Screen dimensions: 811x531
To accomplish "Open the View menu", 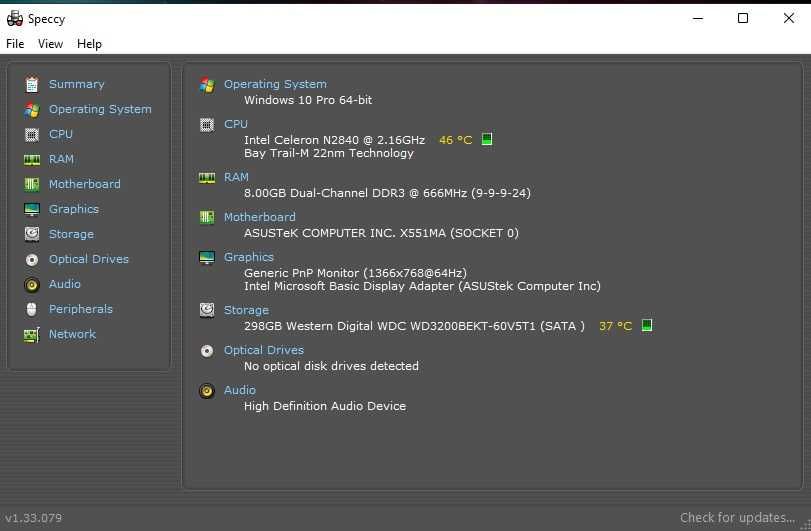I will tap(50, 44).
